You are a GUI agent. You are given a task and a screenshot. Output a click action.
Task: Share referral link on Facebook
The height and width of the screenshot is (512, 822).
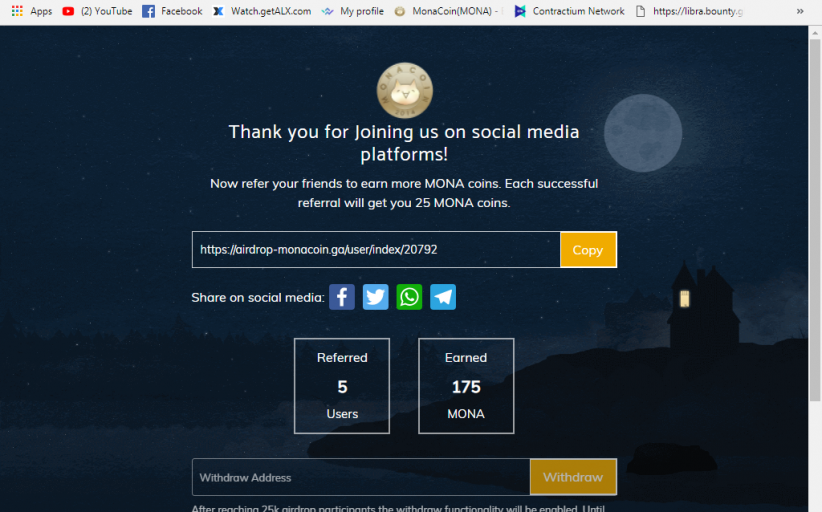click(342, 297)
